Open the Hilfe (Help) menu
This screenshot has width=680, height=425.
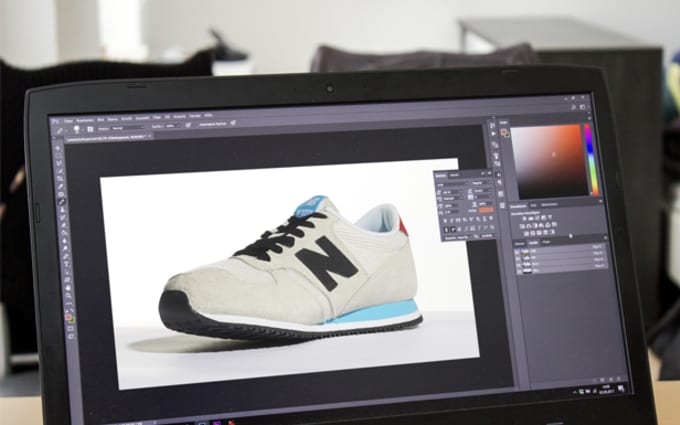(x=208, y=116)
